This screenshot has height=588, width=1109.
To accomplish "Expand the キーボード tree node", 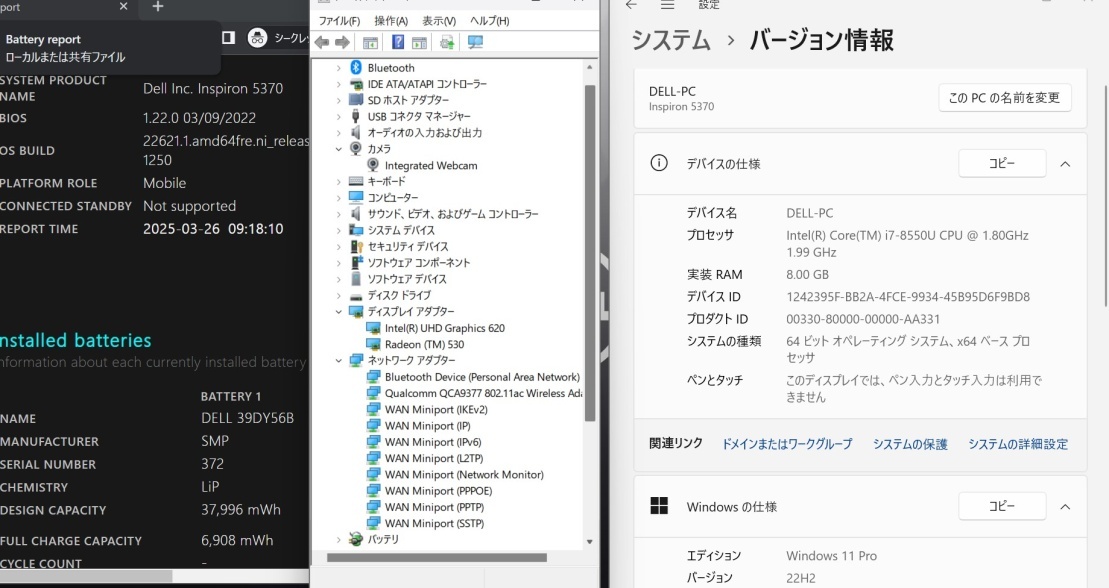I will pos(338,182).
